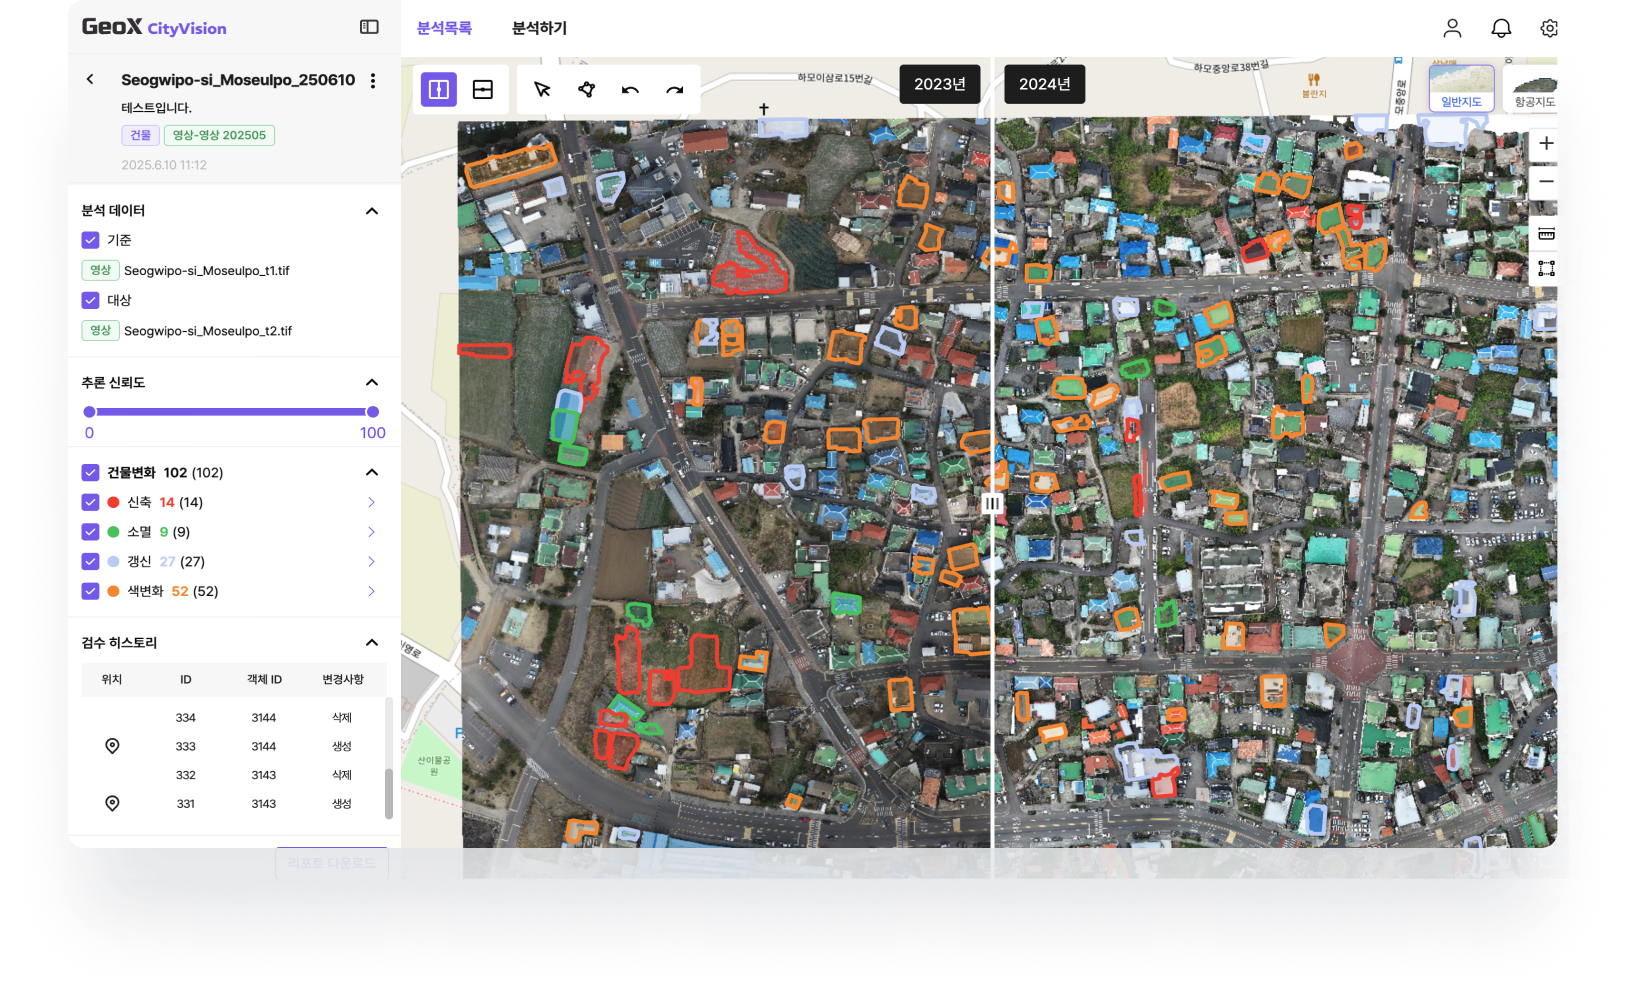The image size is (1626, 1000).
Task: Open the notifications bell
Action: pos(1500,28)
